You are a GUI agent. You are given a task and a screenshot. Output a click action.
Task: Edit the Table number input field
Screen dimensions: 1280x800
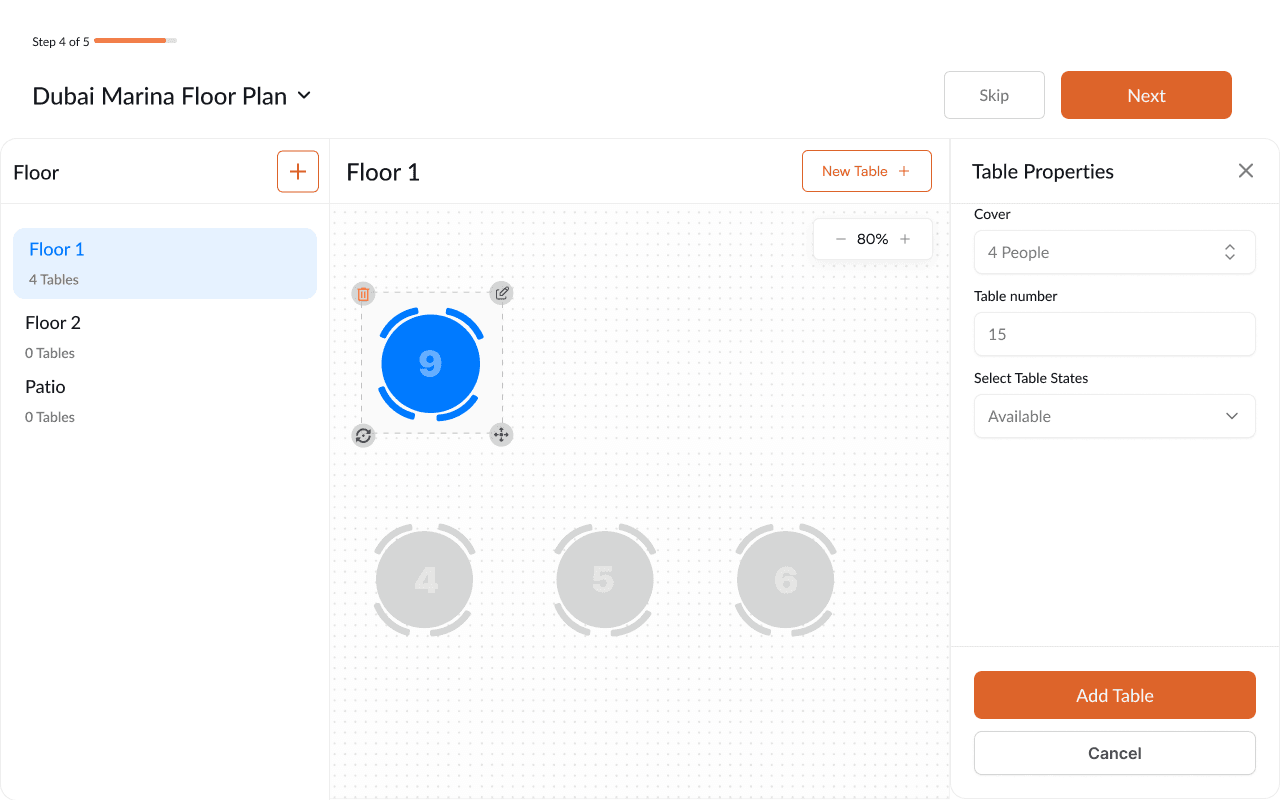1114,334
